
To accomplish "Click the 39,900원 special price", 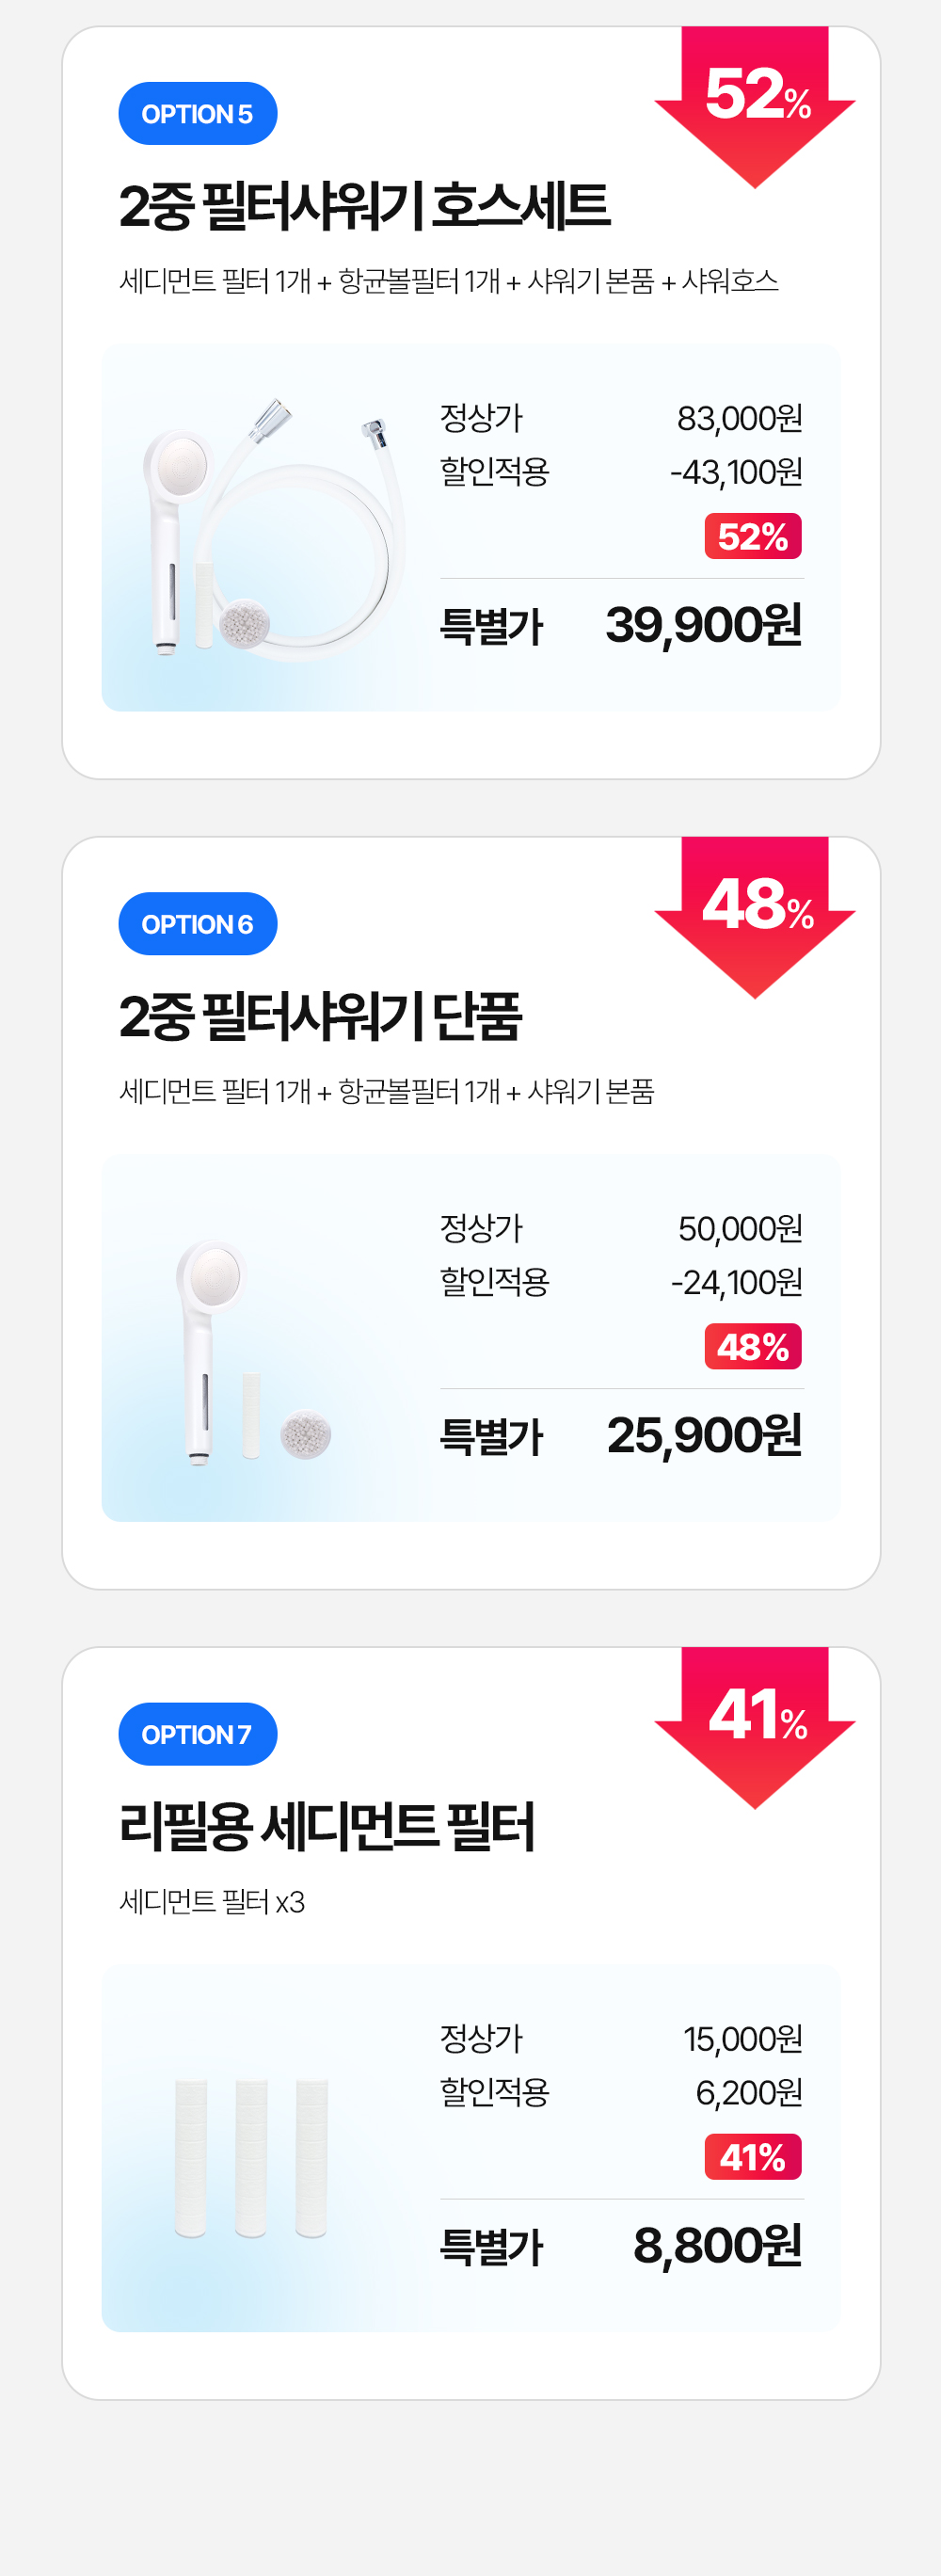I will pos(704,625).
